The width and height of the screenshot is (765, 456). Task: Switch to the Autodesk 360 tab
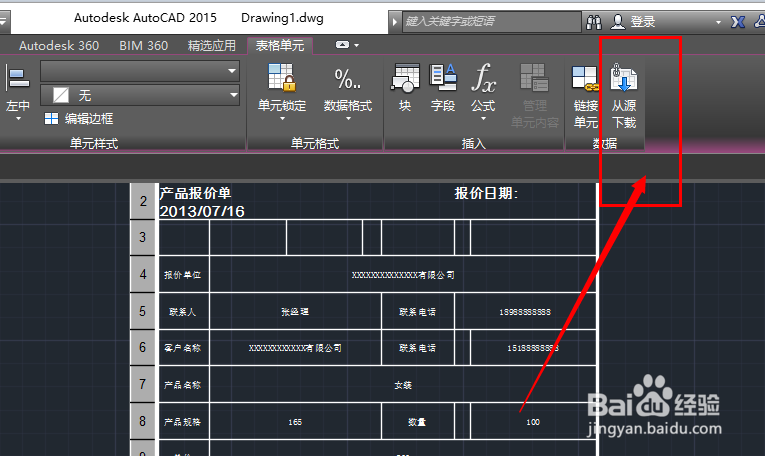pos(59,46)
